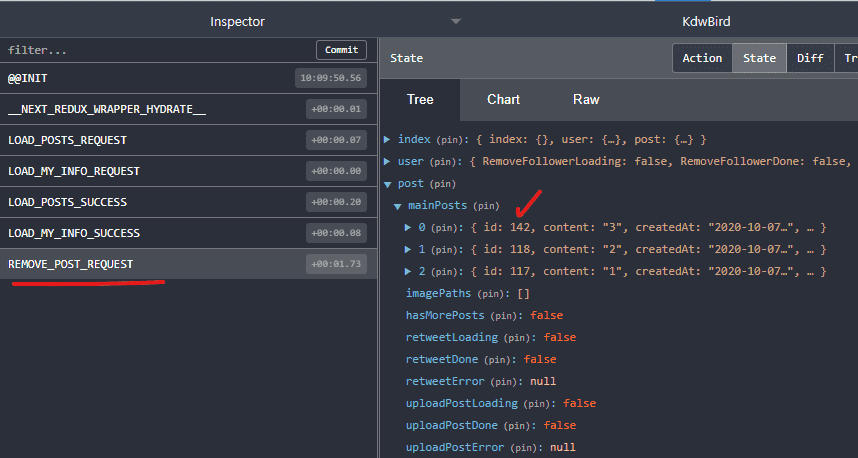858x458 pixels.
Task: Select the Tree tab
Action: (420, 99)
